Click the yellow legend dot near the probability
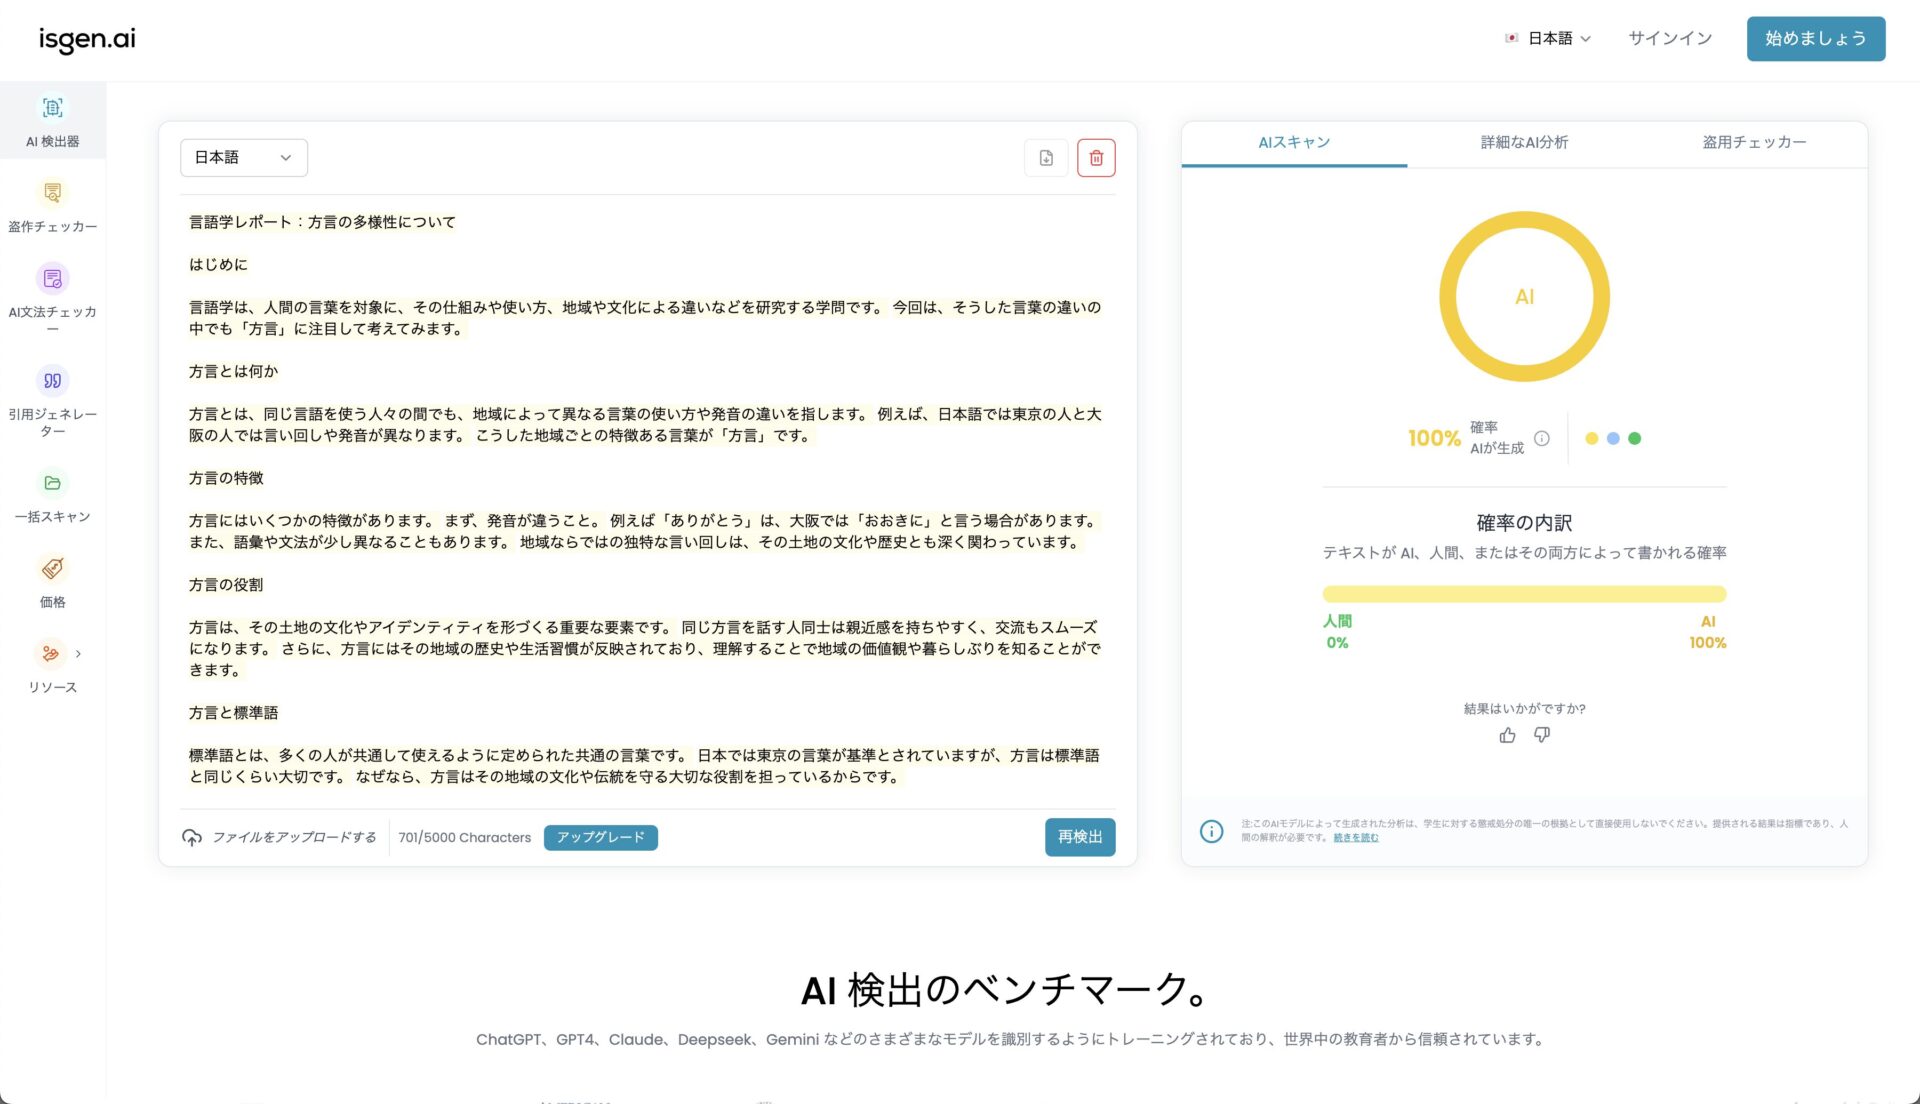This screenshot has height=1104, width=1920. [x=1591, y=438]
